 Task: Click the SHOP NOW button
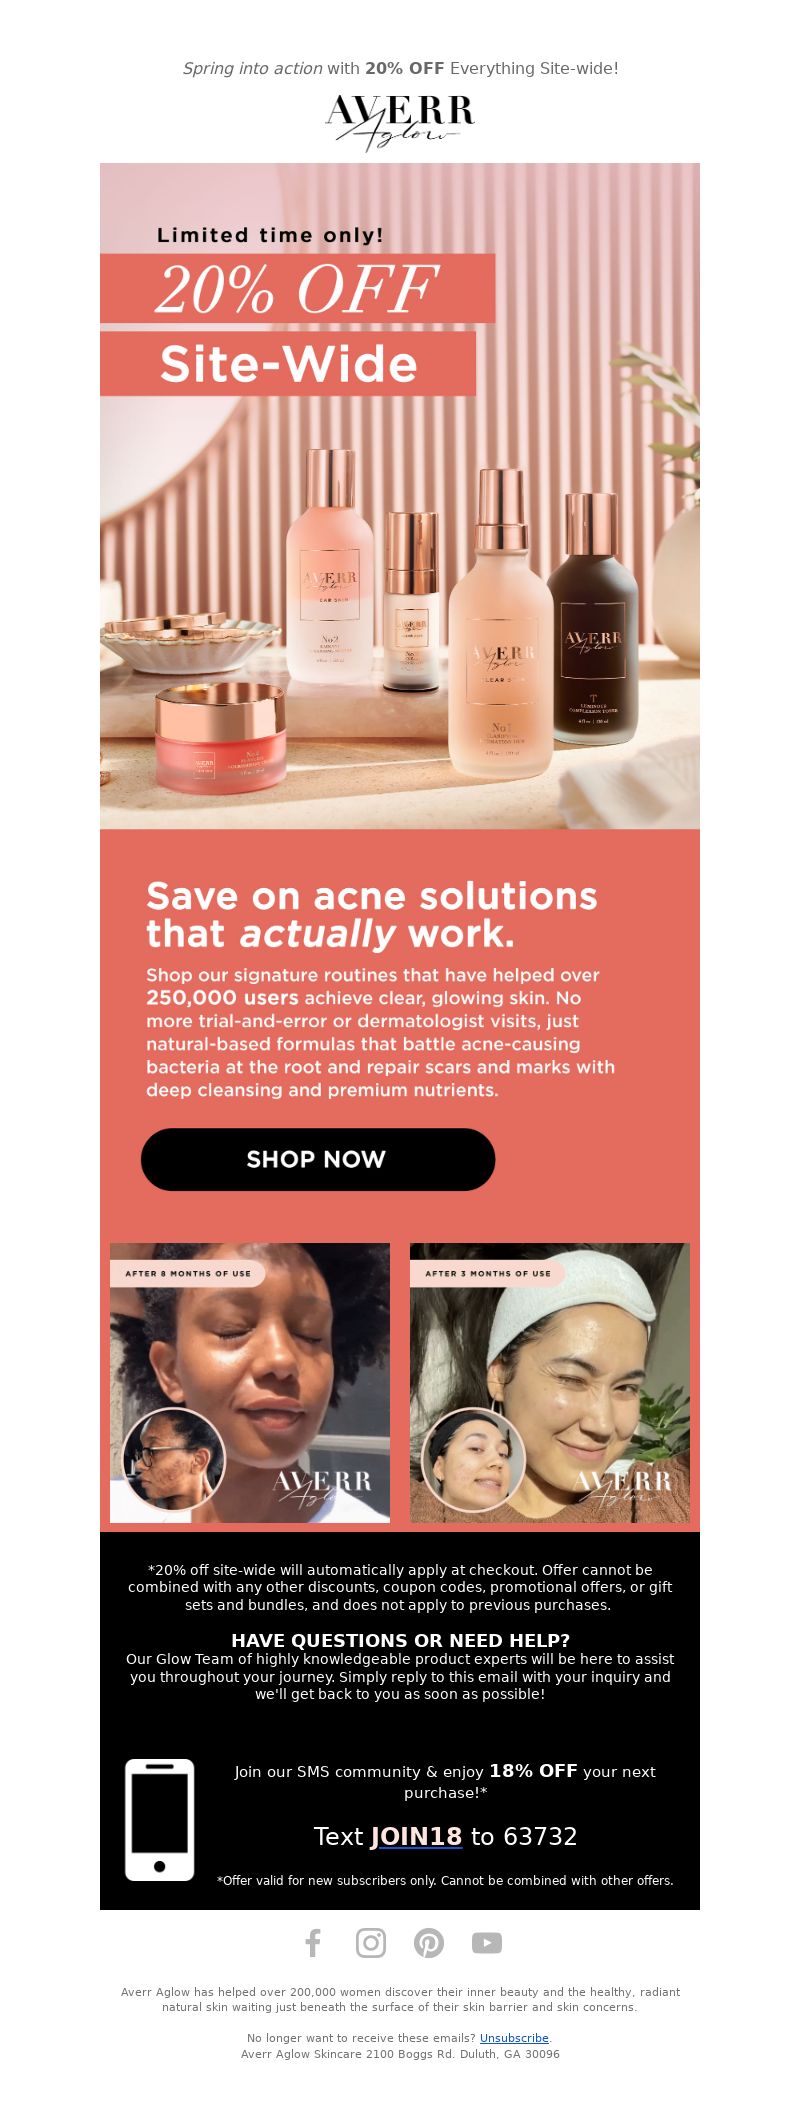pos(318,1159)
